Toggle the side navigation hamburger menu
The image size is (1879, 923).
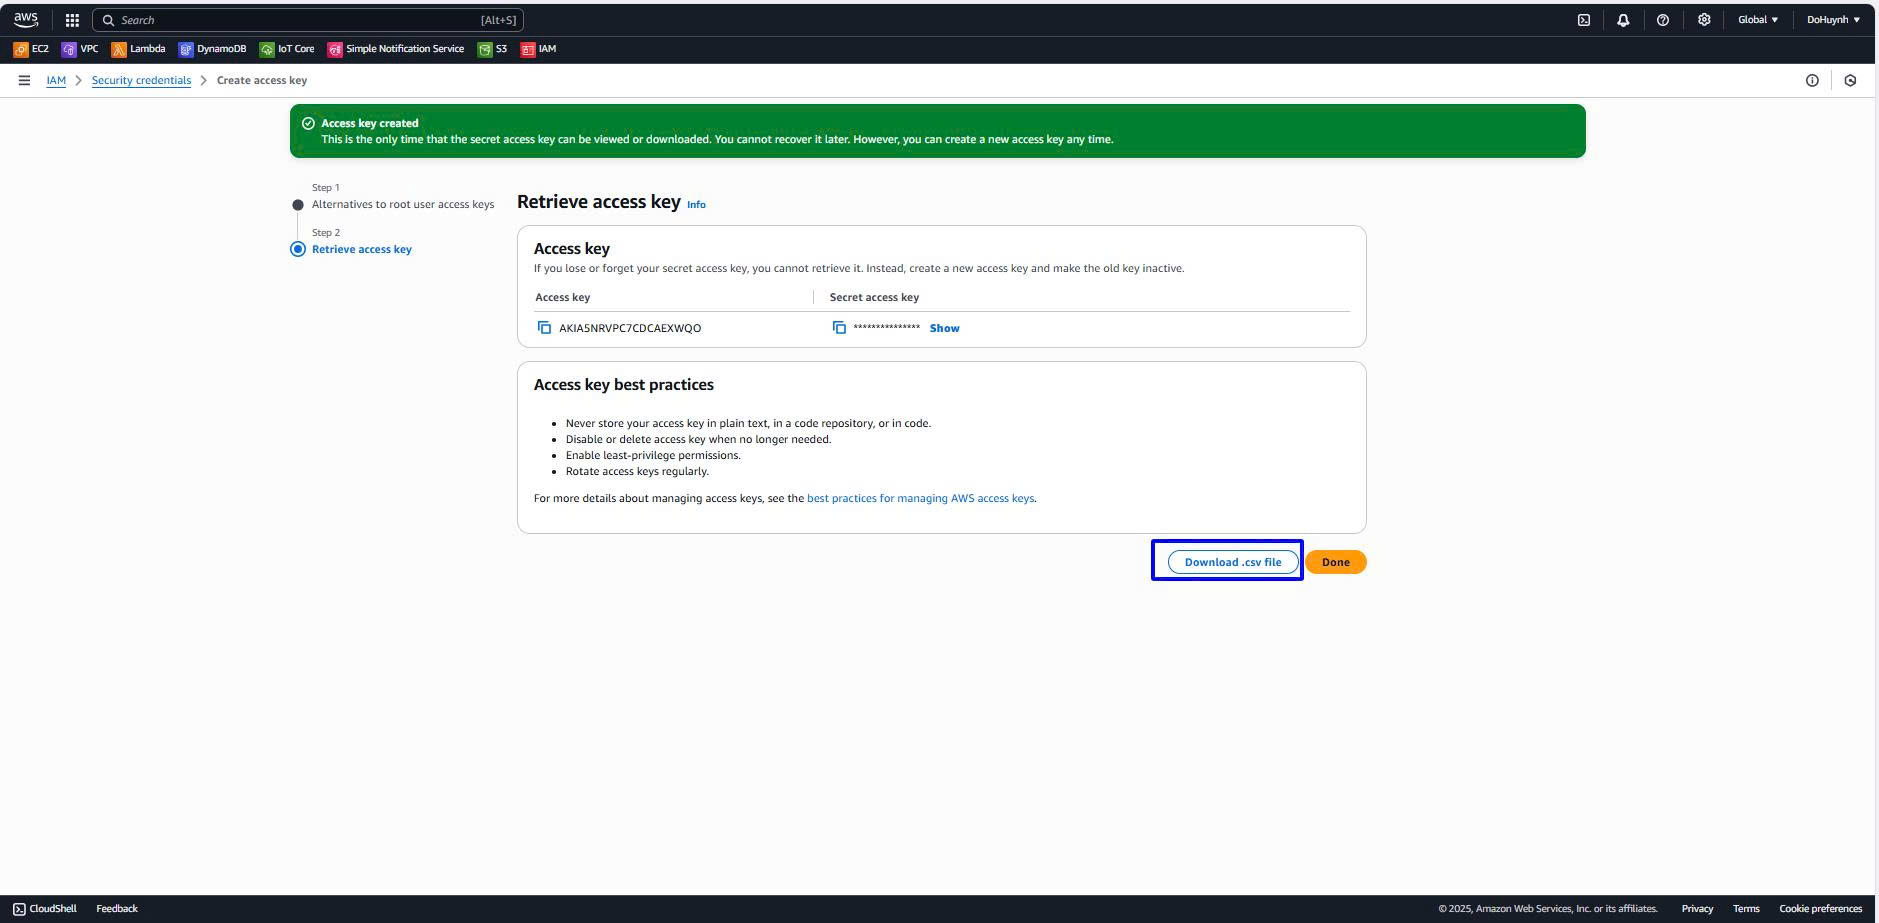pos(24,80)
